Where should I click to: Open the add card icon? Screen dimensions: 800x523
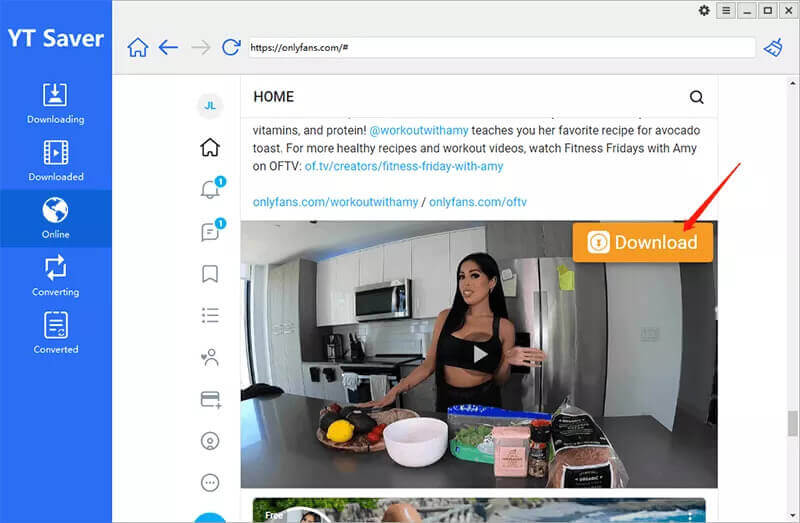pyautogui.click(x=210, y=399)
